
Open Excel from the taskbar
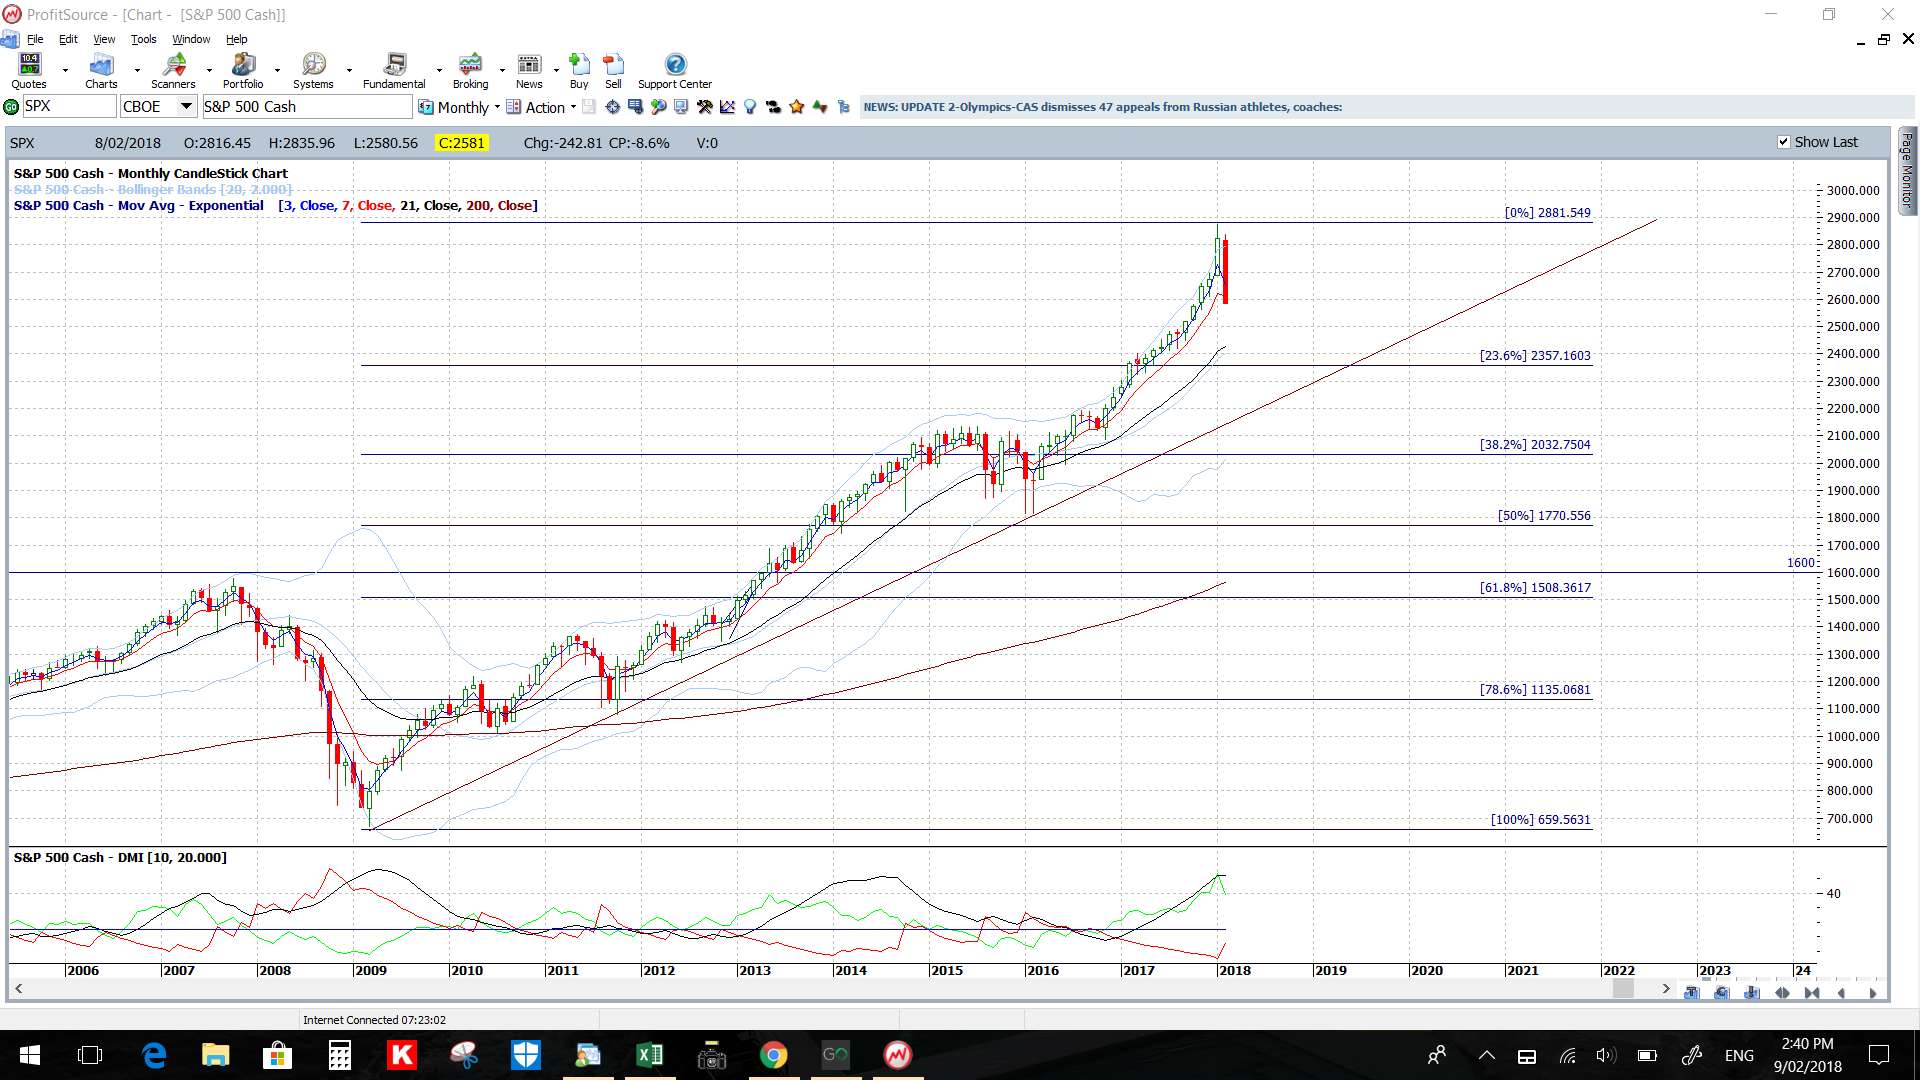coord(650,1055)
